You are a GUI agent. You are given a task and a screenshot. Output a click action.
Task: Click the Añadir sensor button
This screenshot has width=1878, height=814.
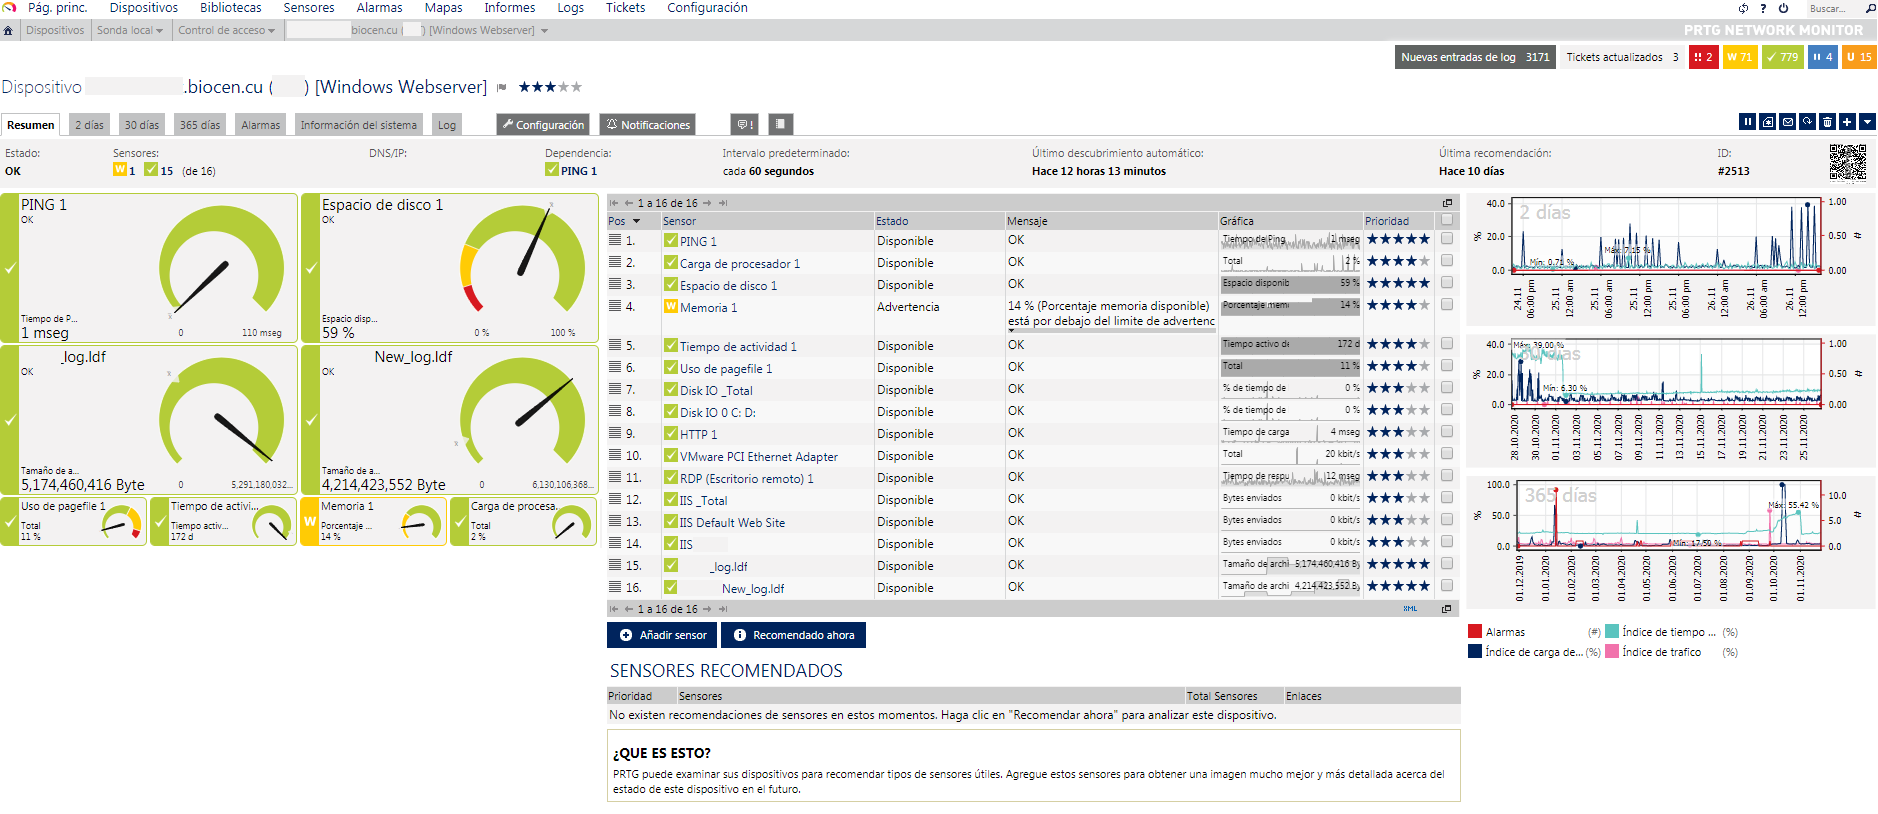[x=662, y=635]
